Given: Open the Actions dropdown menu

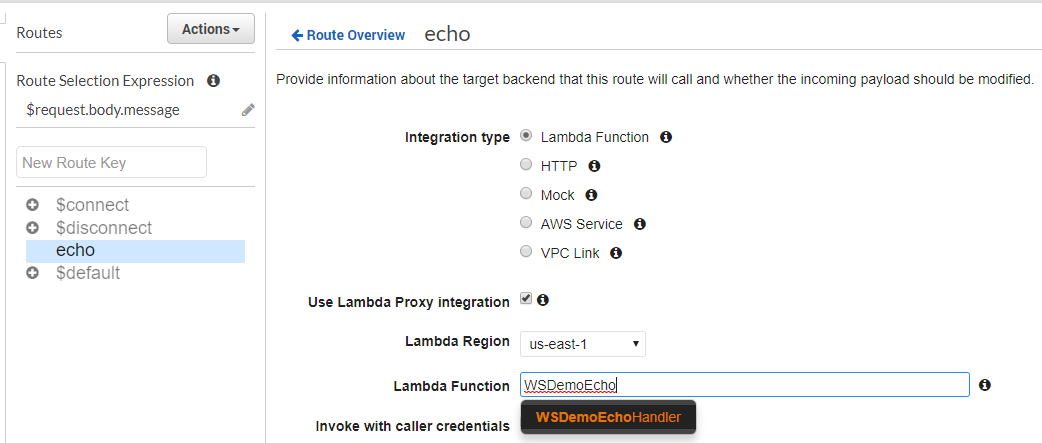Looking at the screenshot, I should tap(210, 29).
